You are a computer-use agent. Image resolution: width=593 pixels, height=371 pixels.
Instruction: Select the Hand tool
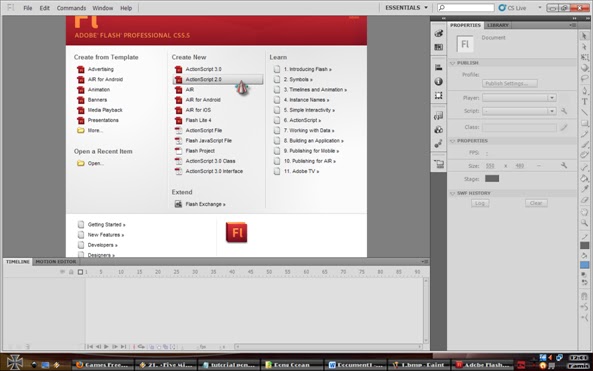coord(584,212)
